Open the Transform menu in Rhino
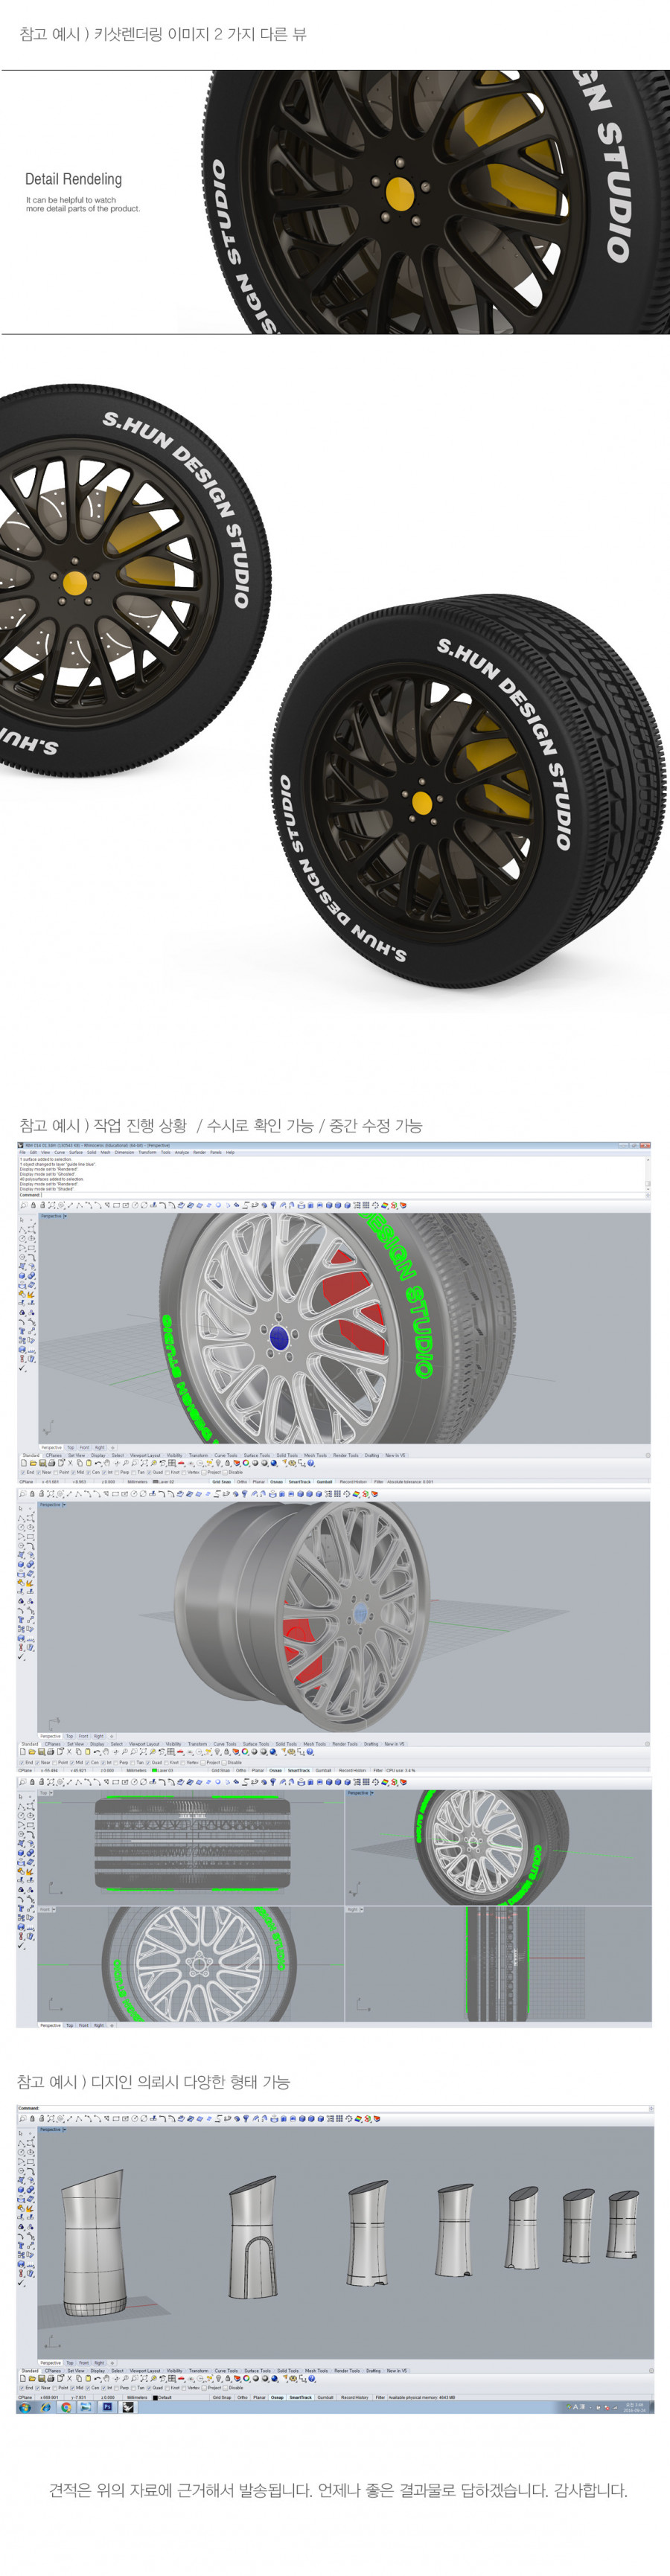Image resolution: width=670 pixels, height=2576 pixels. pos(147,1152)
